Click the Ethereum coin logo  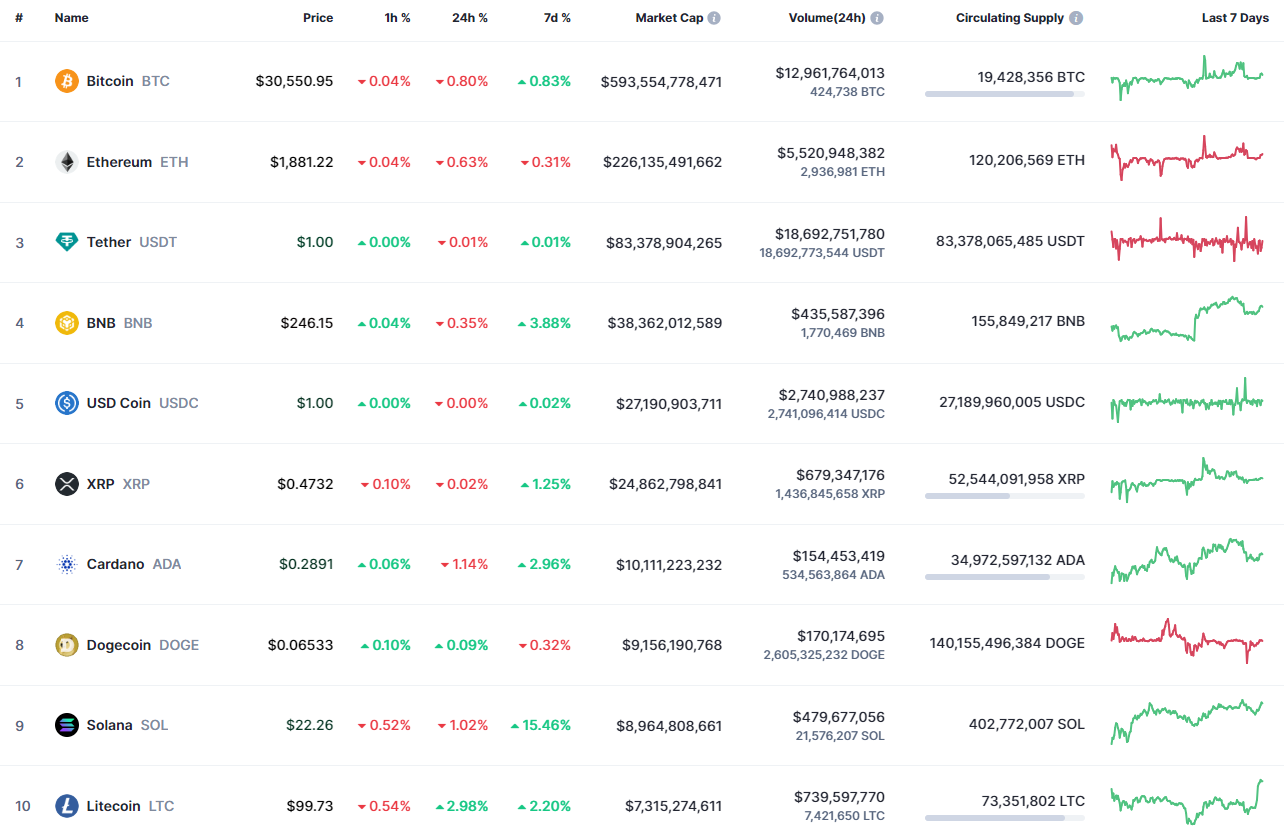tap(66, 162)
